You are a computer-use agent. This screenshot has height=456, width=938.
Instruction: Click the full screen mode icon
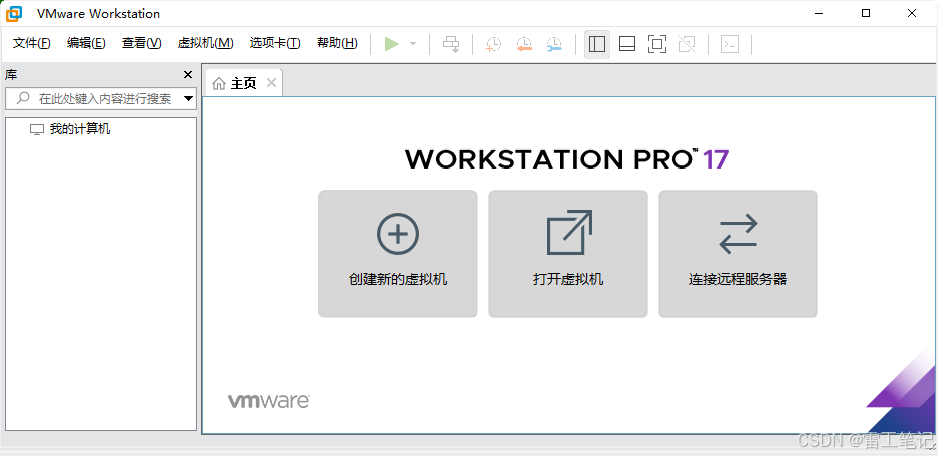(657, 44)
